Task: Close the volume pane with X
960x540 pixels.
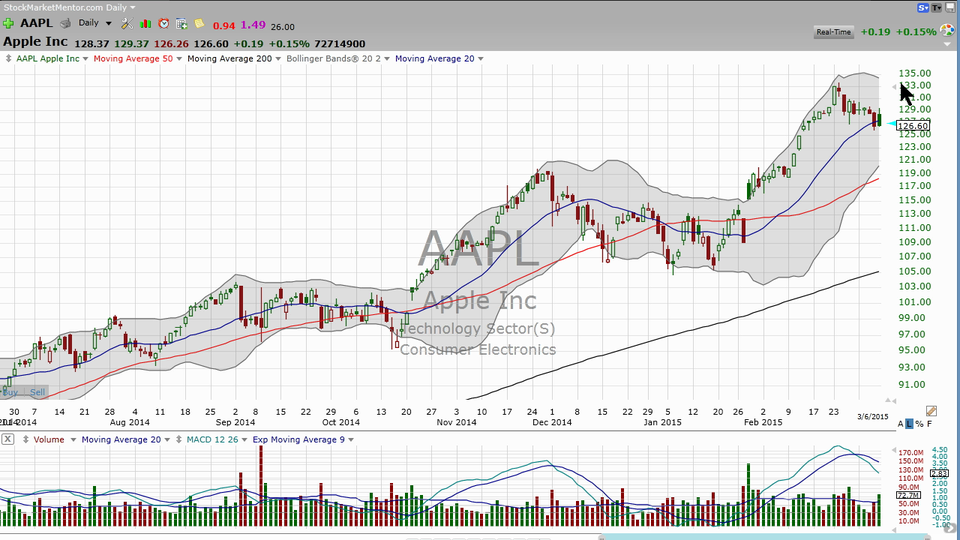Action: click(7, 439)
